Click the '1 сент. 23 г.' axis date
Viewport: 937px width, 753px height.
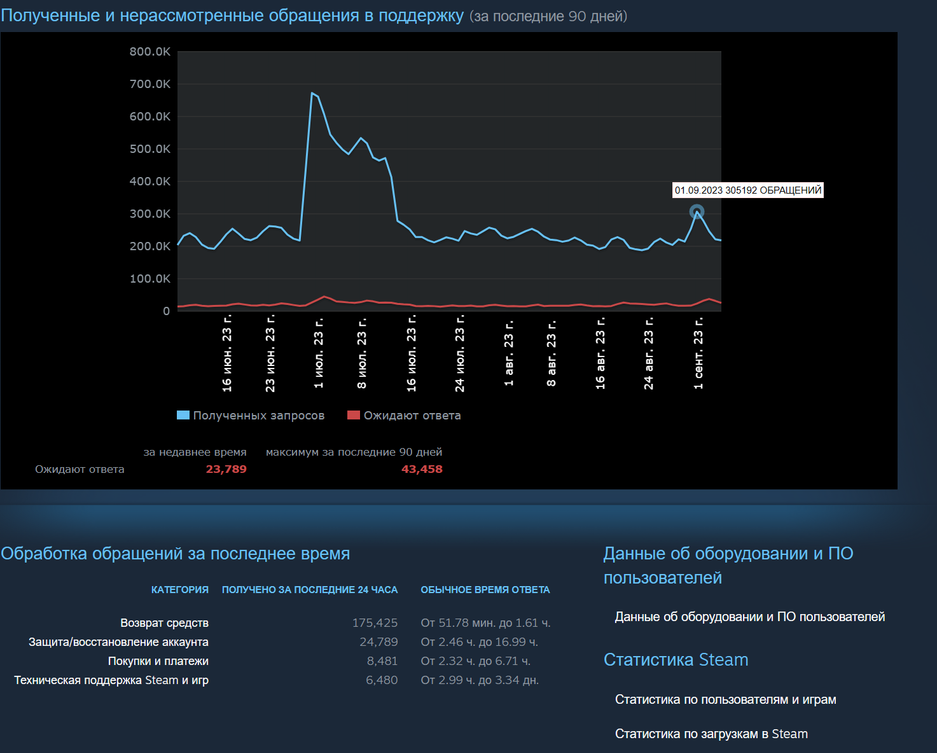pyautogui.click(x=698, y=353)
